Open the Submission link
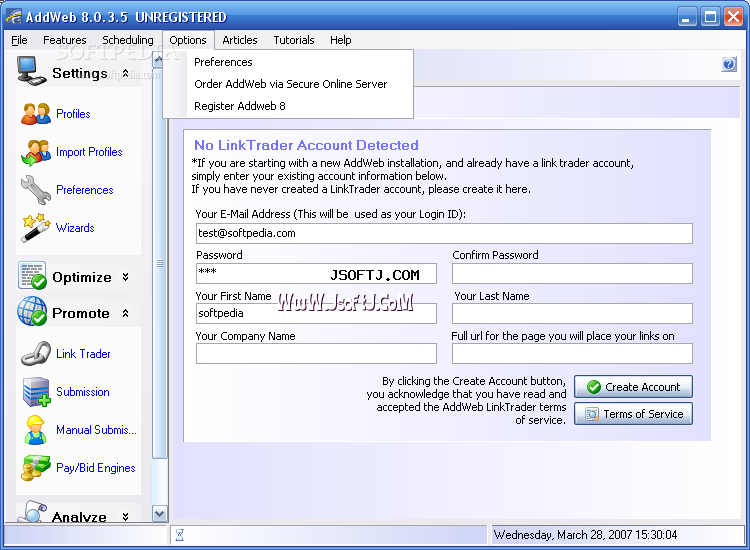 (x=83, y=392)
